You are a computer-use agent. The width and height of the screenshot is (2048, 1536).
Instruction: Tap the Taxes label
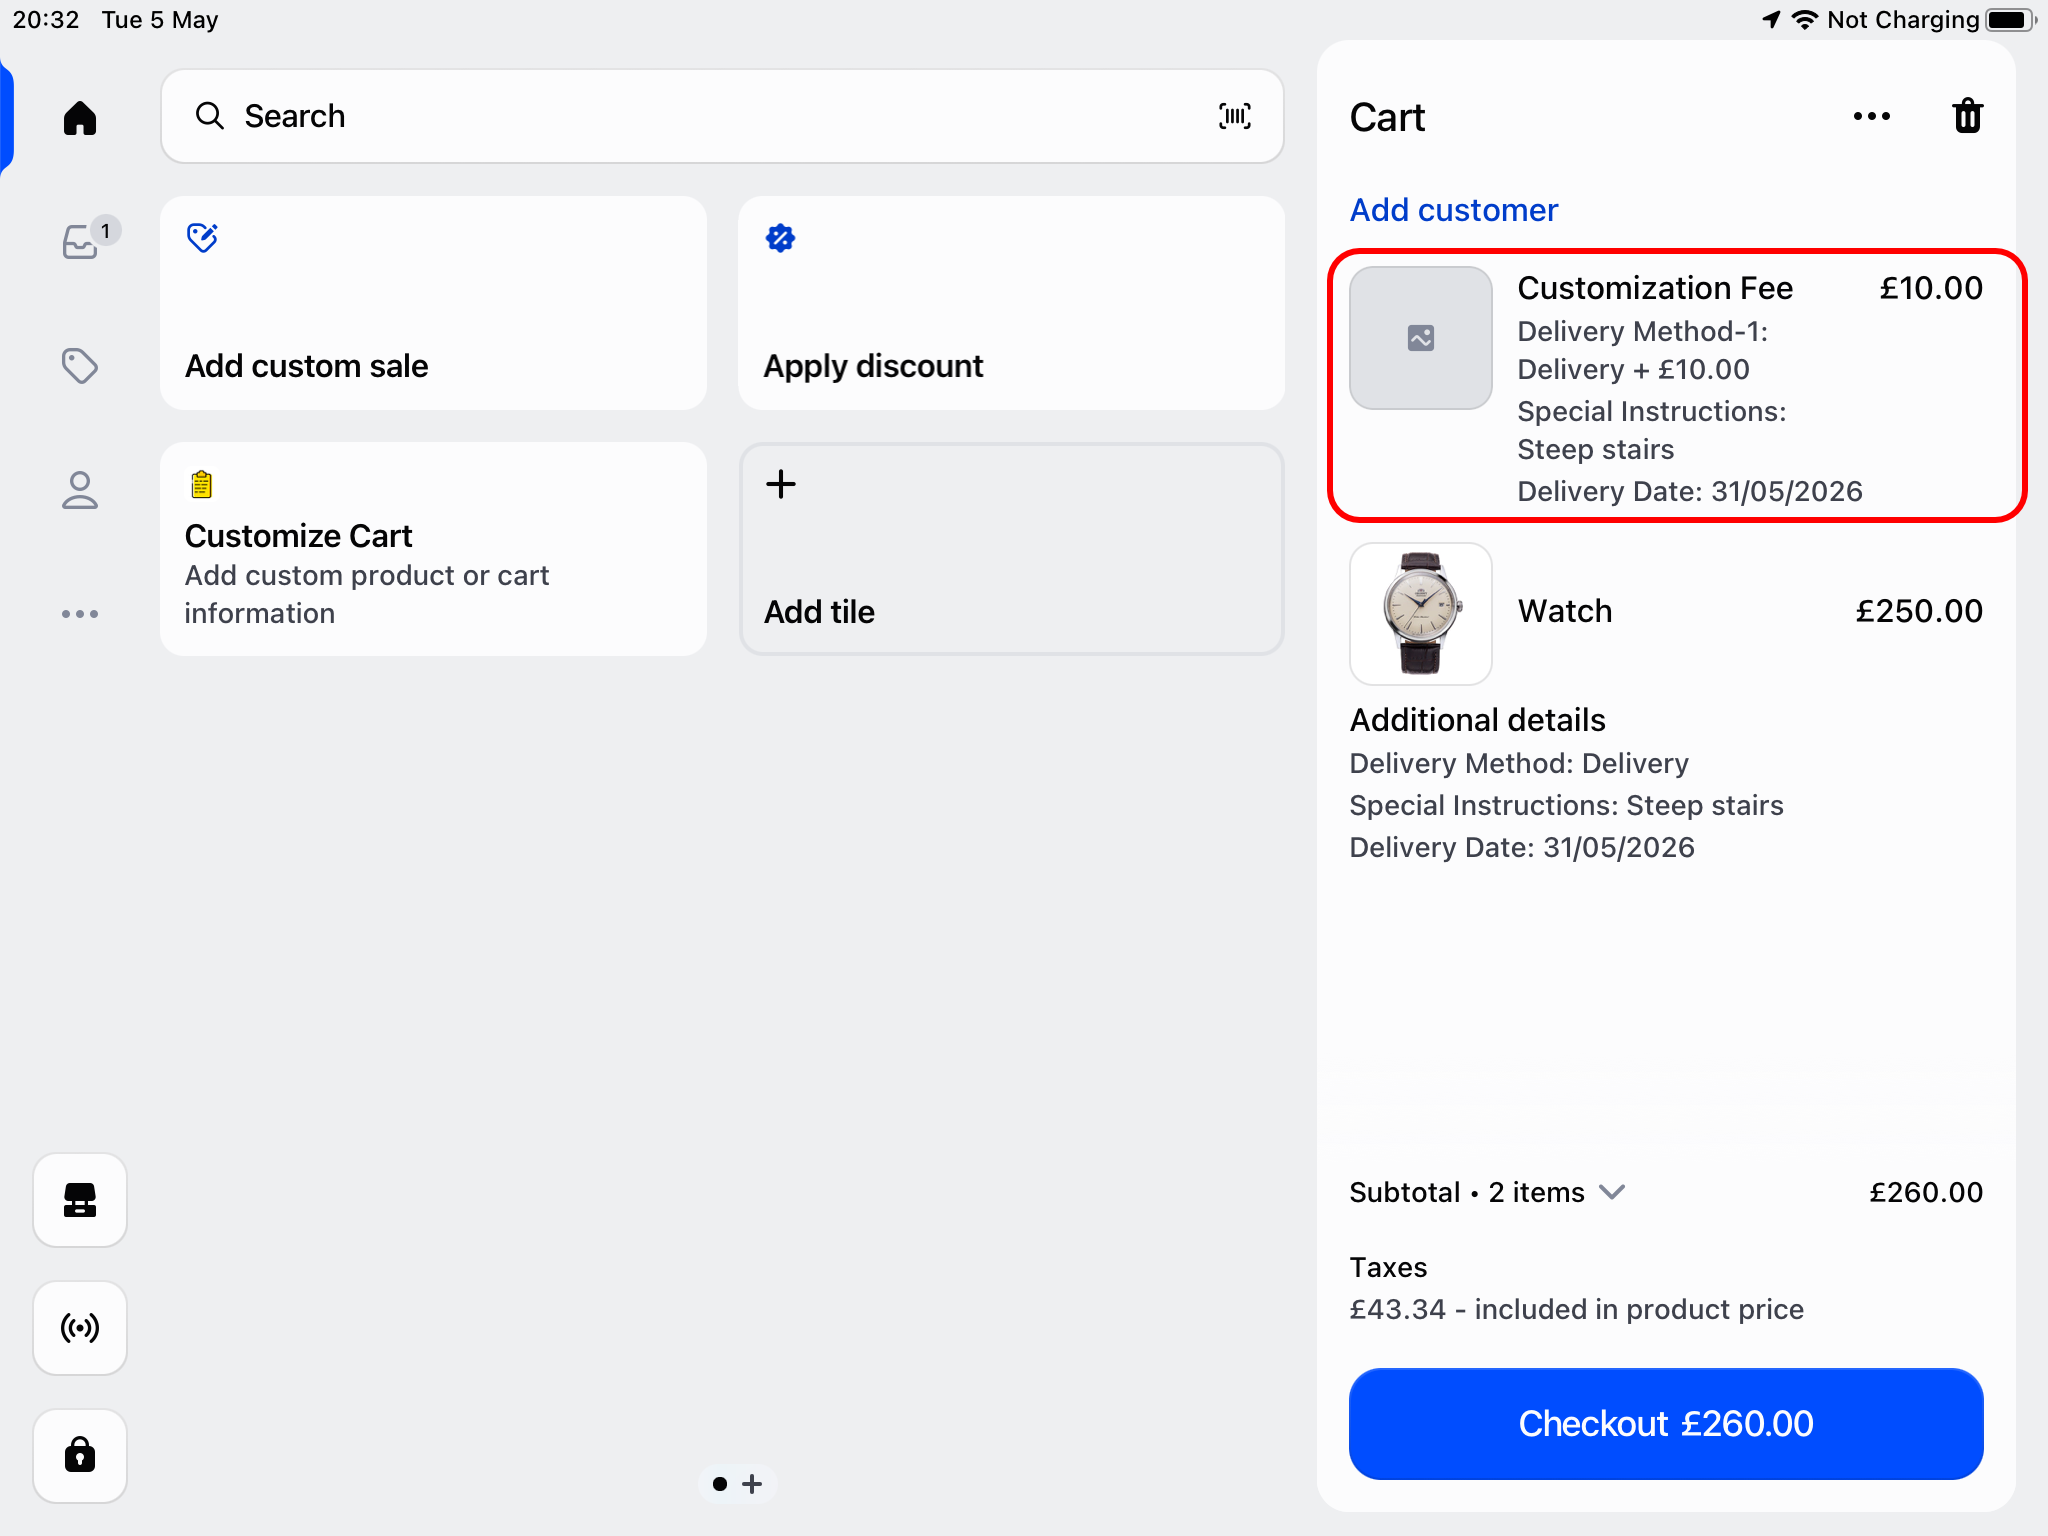(x=1388, y=1267)
